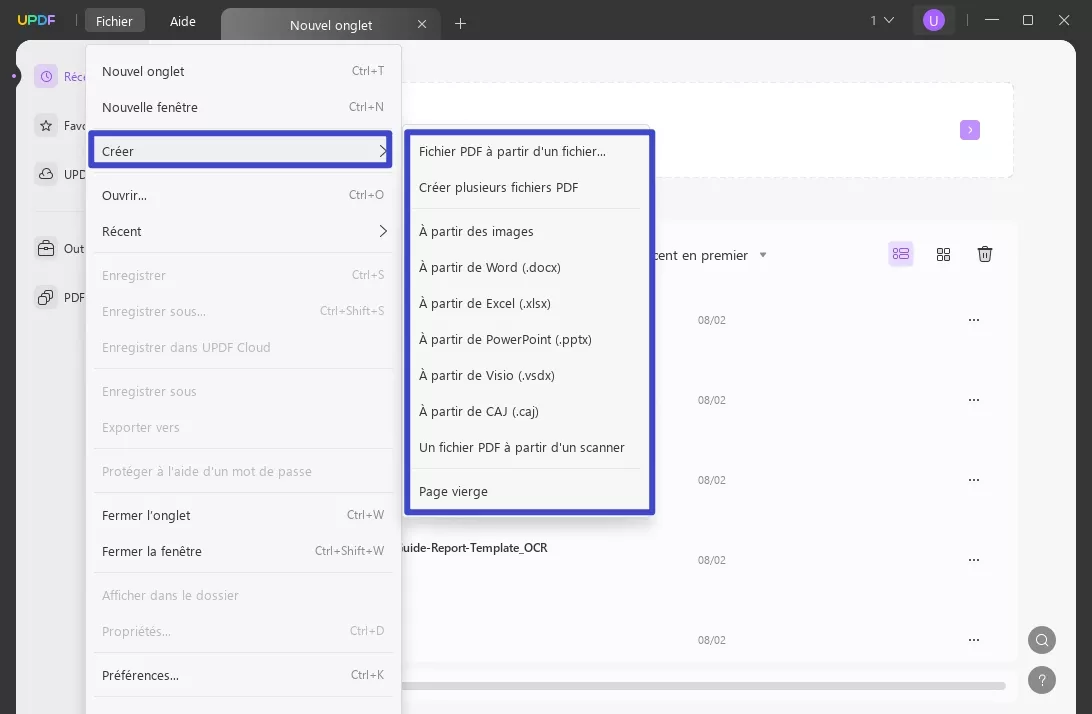The height and width of the screenshot is (714, 1092).
Task: Open more options for Report-Template_OCR file
Action: 974,561
